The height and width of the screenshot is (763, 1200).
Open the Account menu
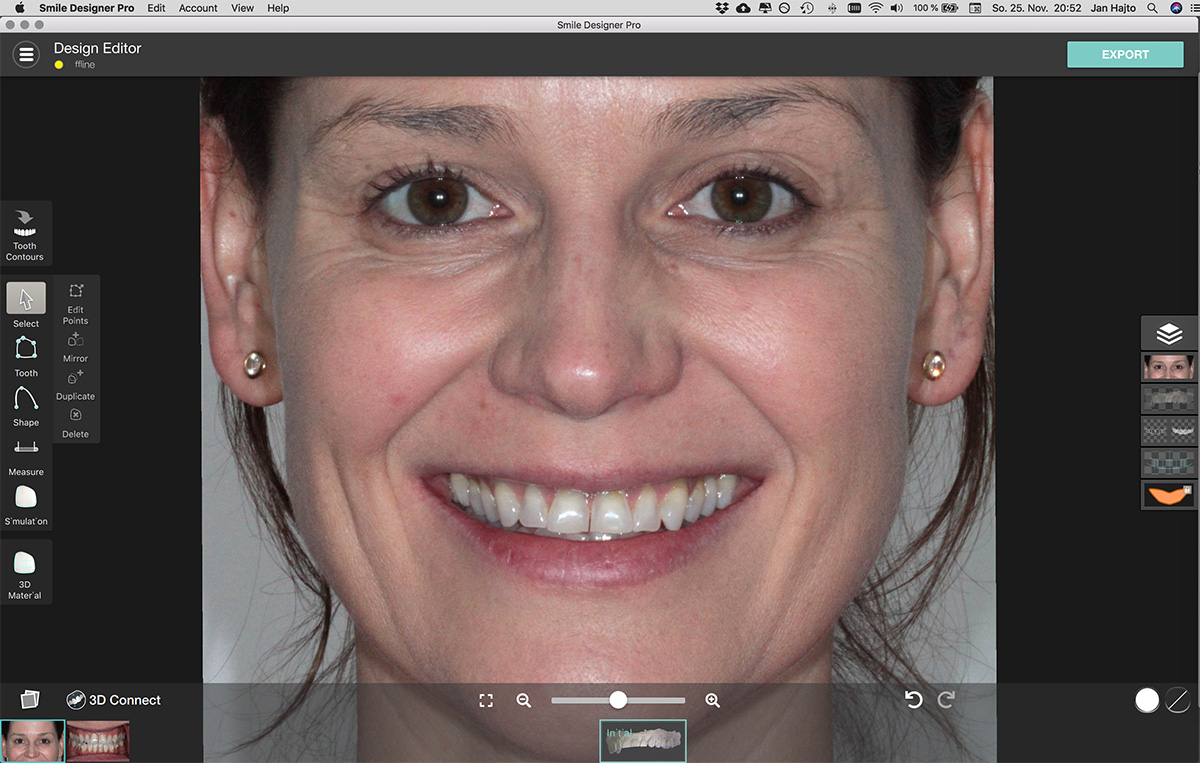pyautogui.click(x=198, y=8)
